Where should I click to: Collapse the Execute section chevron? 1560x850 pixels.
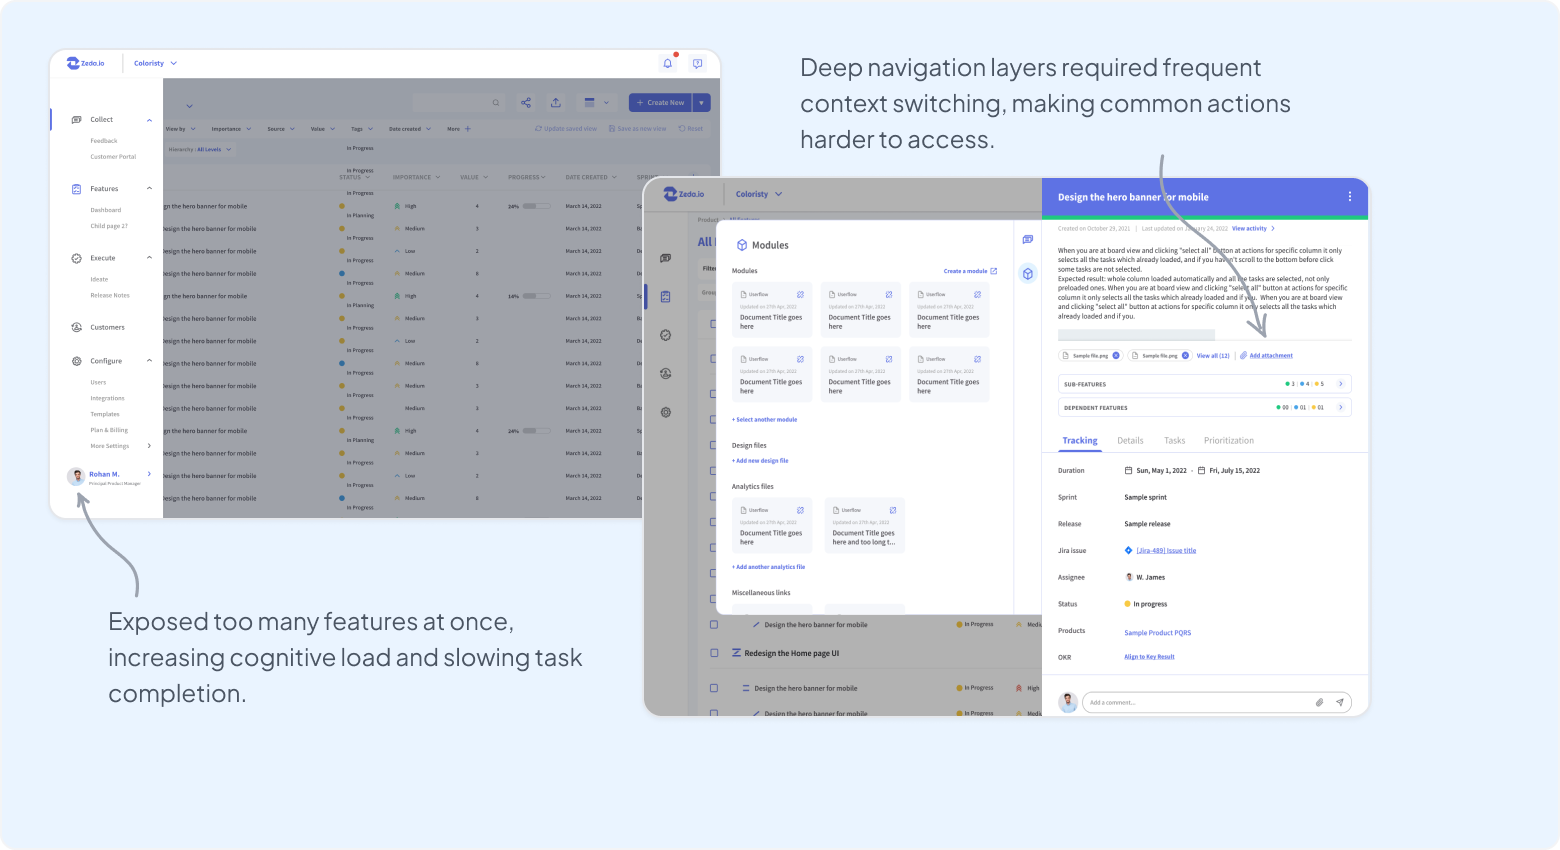point(150,258)
